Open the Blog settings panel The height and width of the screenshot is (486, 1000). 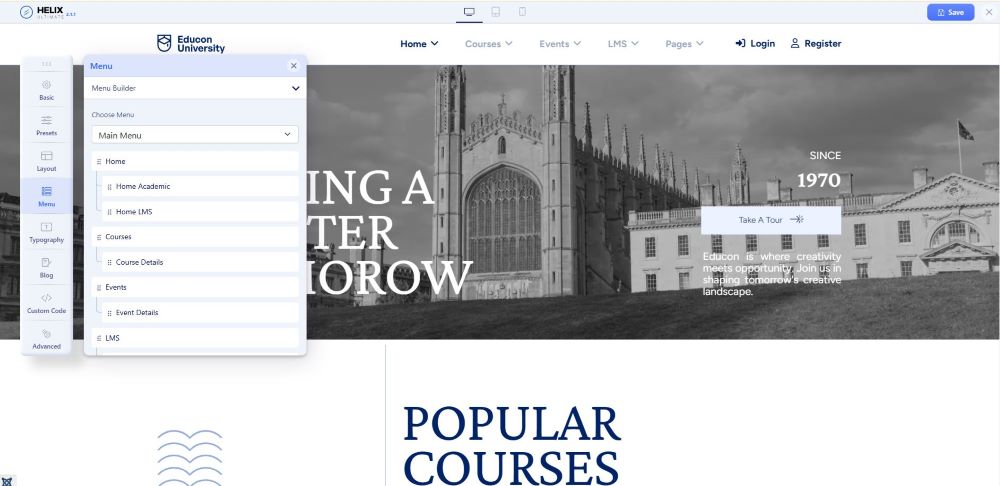tap(47, 268)
